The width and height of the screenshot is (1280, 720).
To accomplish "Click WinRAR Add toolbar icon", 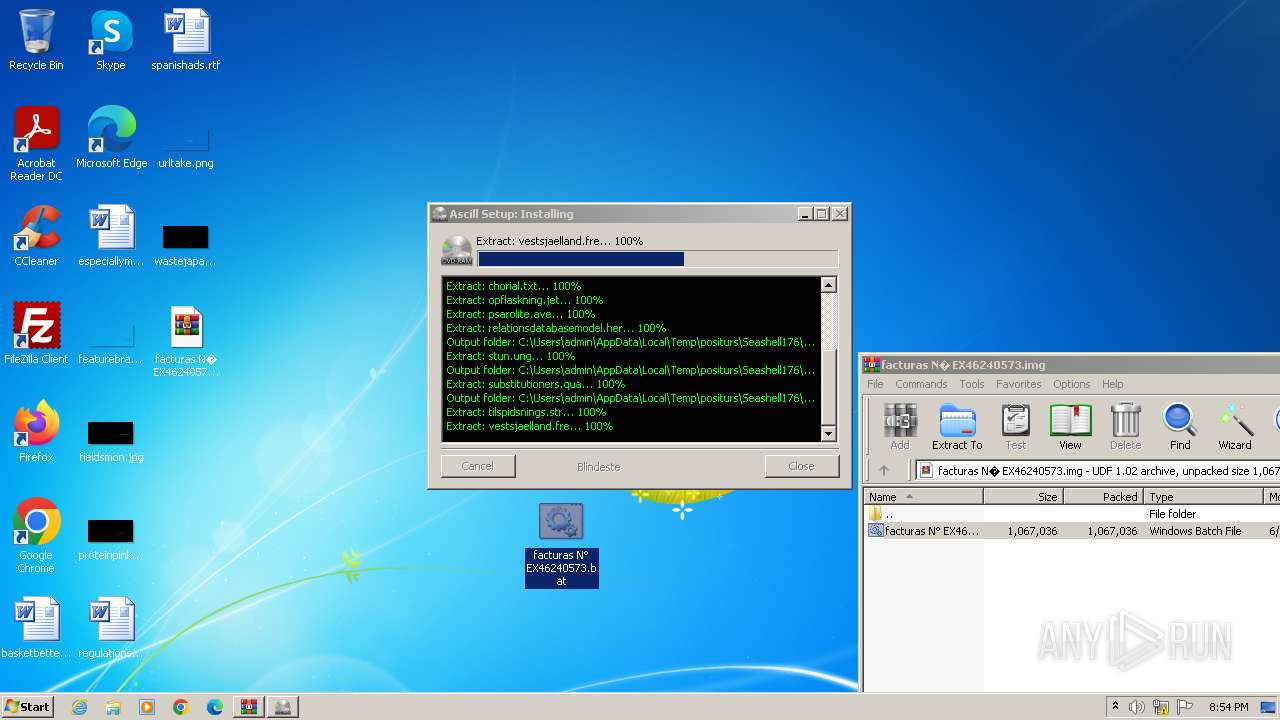I will (900, 426).
